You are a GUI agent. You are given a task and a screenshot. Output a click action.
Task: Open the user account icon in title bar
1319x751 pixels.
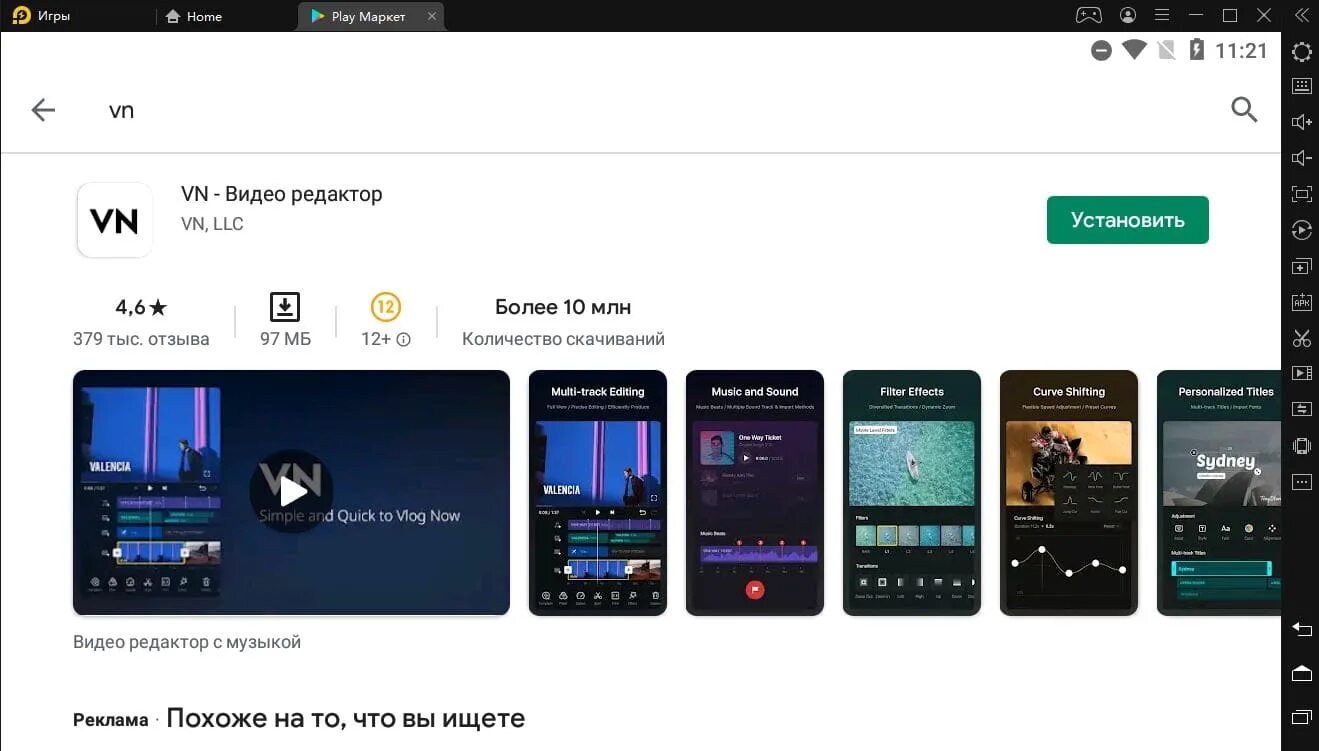(1128, 15)
